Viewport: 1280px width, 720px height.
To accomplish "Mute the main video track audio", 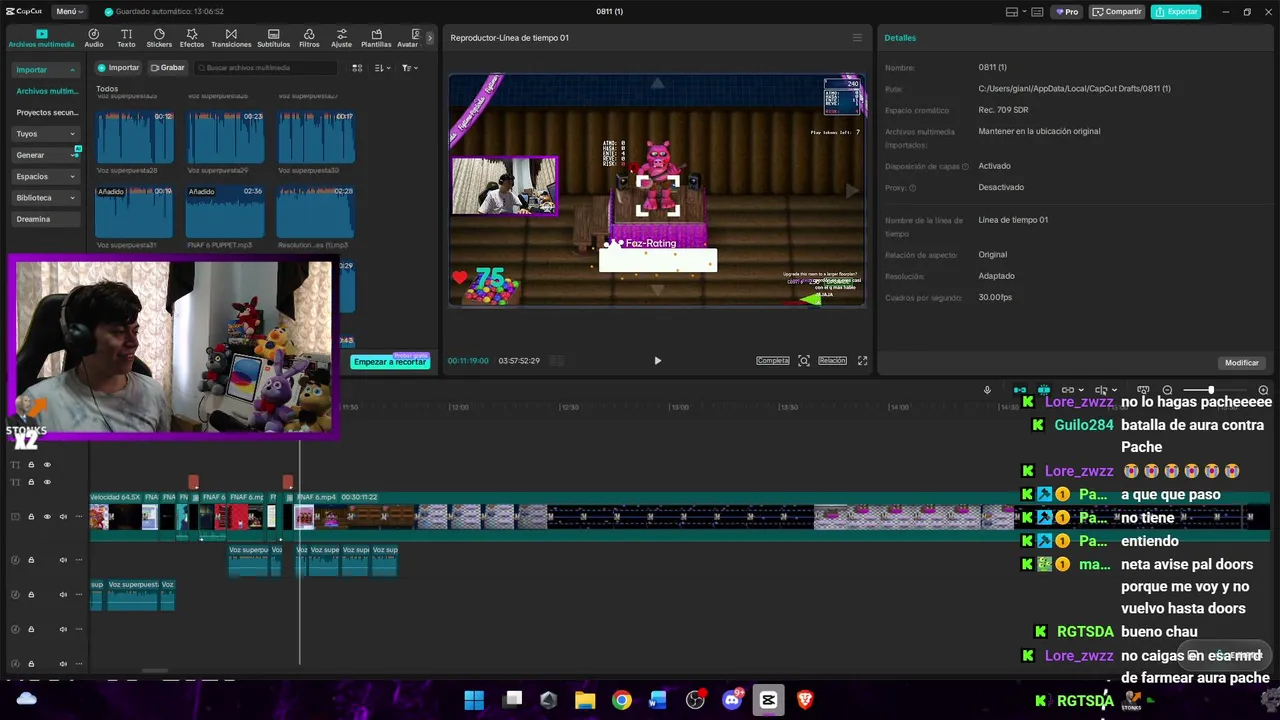I will click(63, 517).
